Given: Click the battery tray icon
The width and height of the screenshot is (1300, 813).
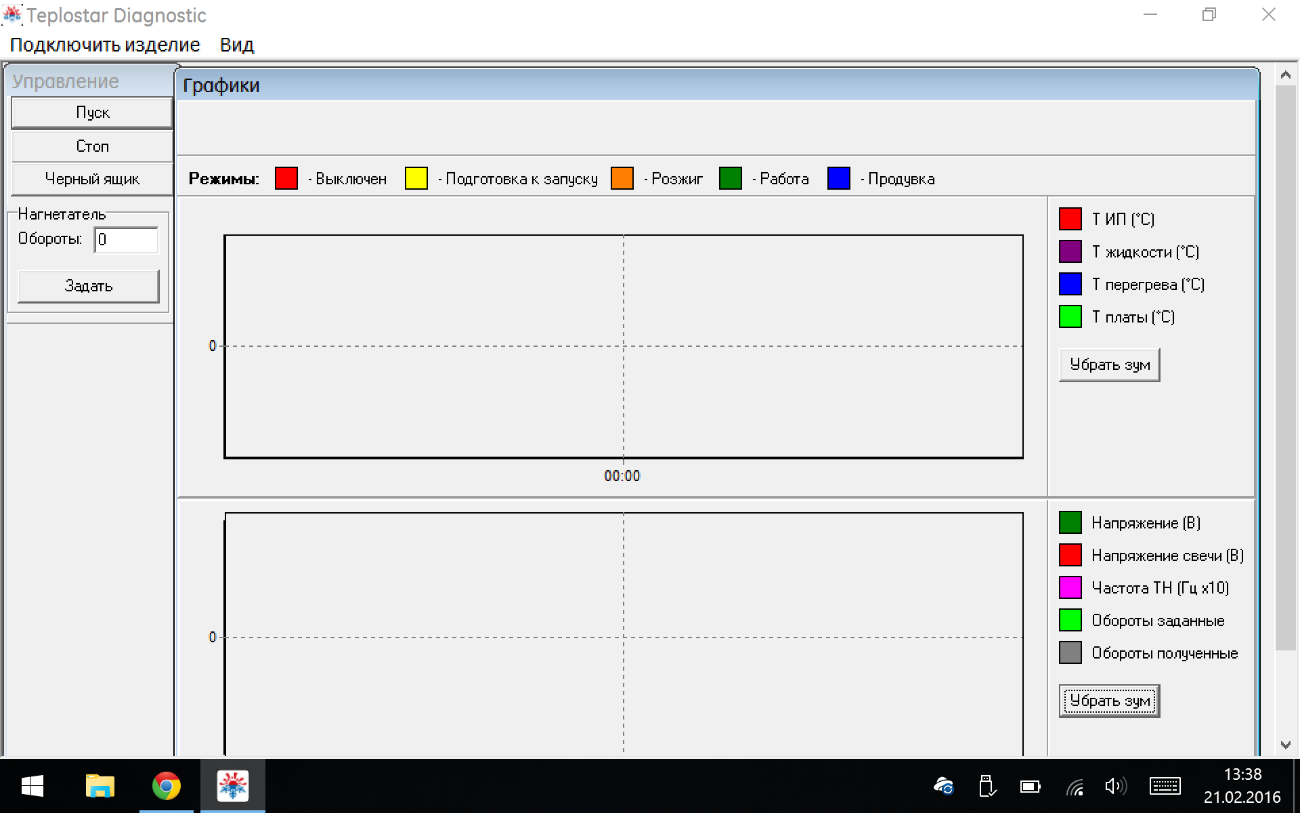Looking at the screenshot, I should pos(1030,787).
